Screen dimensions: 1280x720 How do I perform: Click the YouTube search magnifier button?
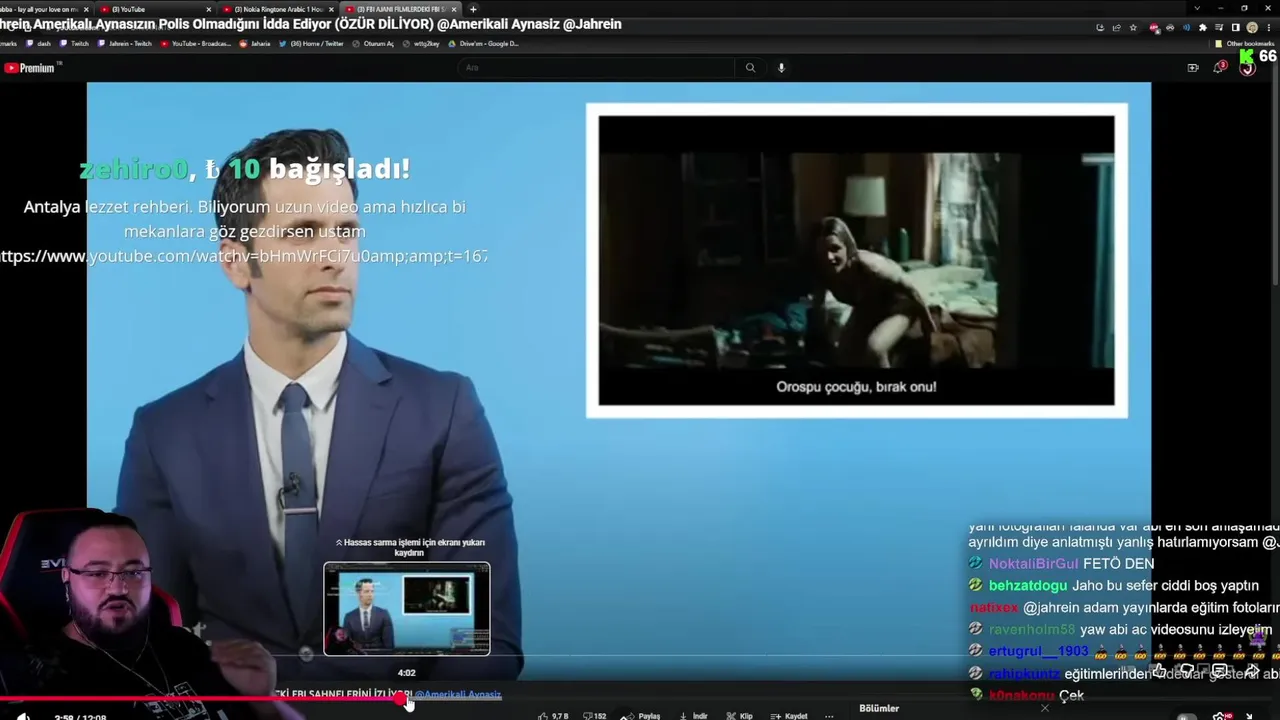[x=750, y=68]
